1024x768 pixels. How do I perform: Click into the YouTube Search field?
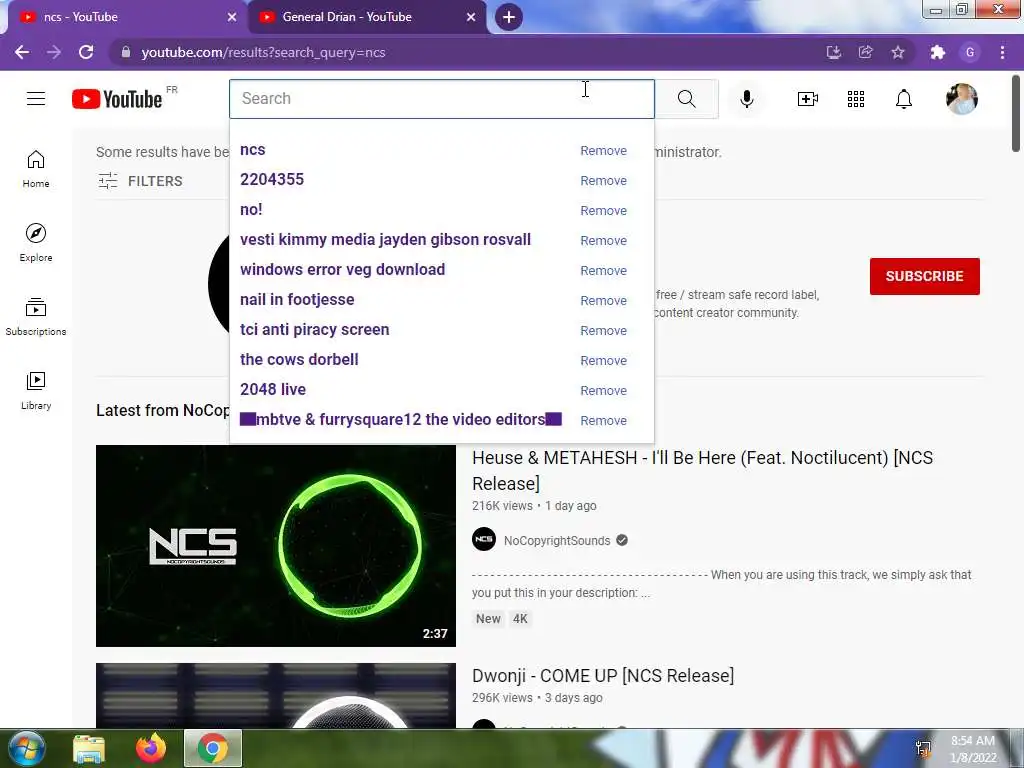[x=441, y=99]
